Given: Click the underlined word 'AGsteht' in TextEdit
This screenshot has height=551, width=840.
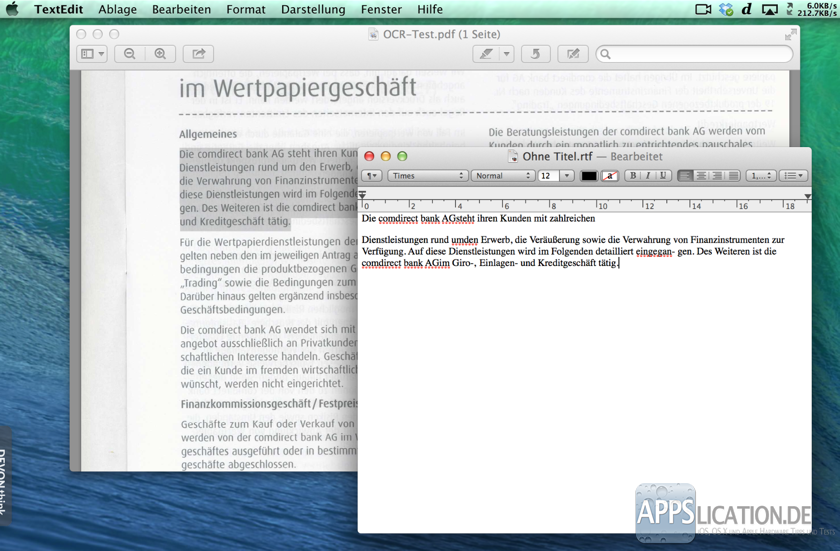Looking at the screenshot, I should click(459, 218).
